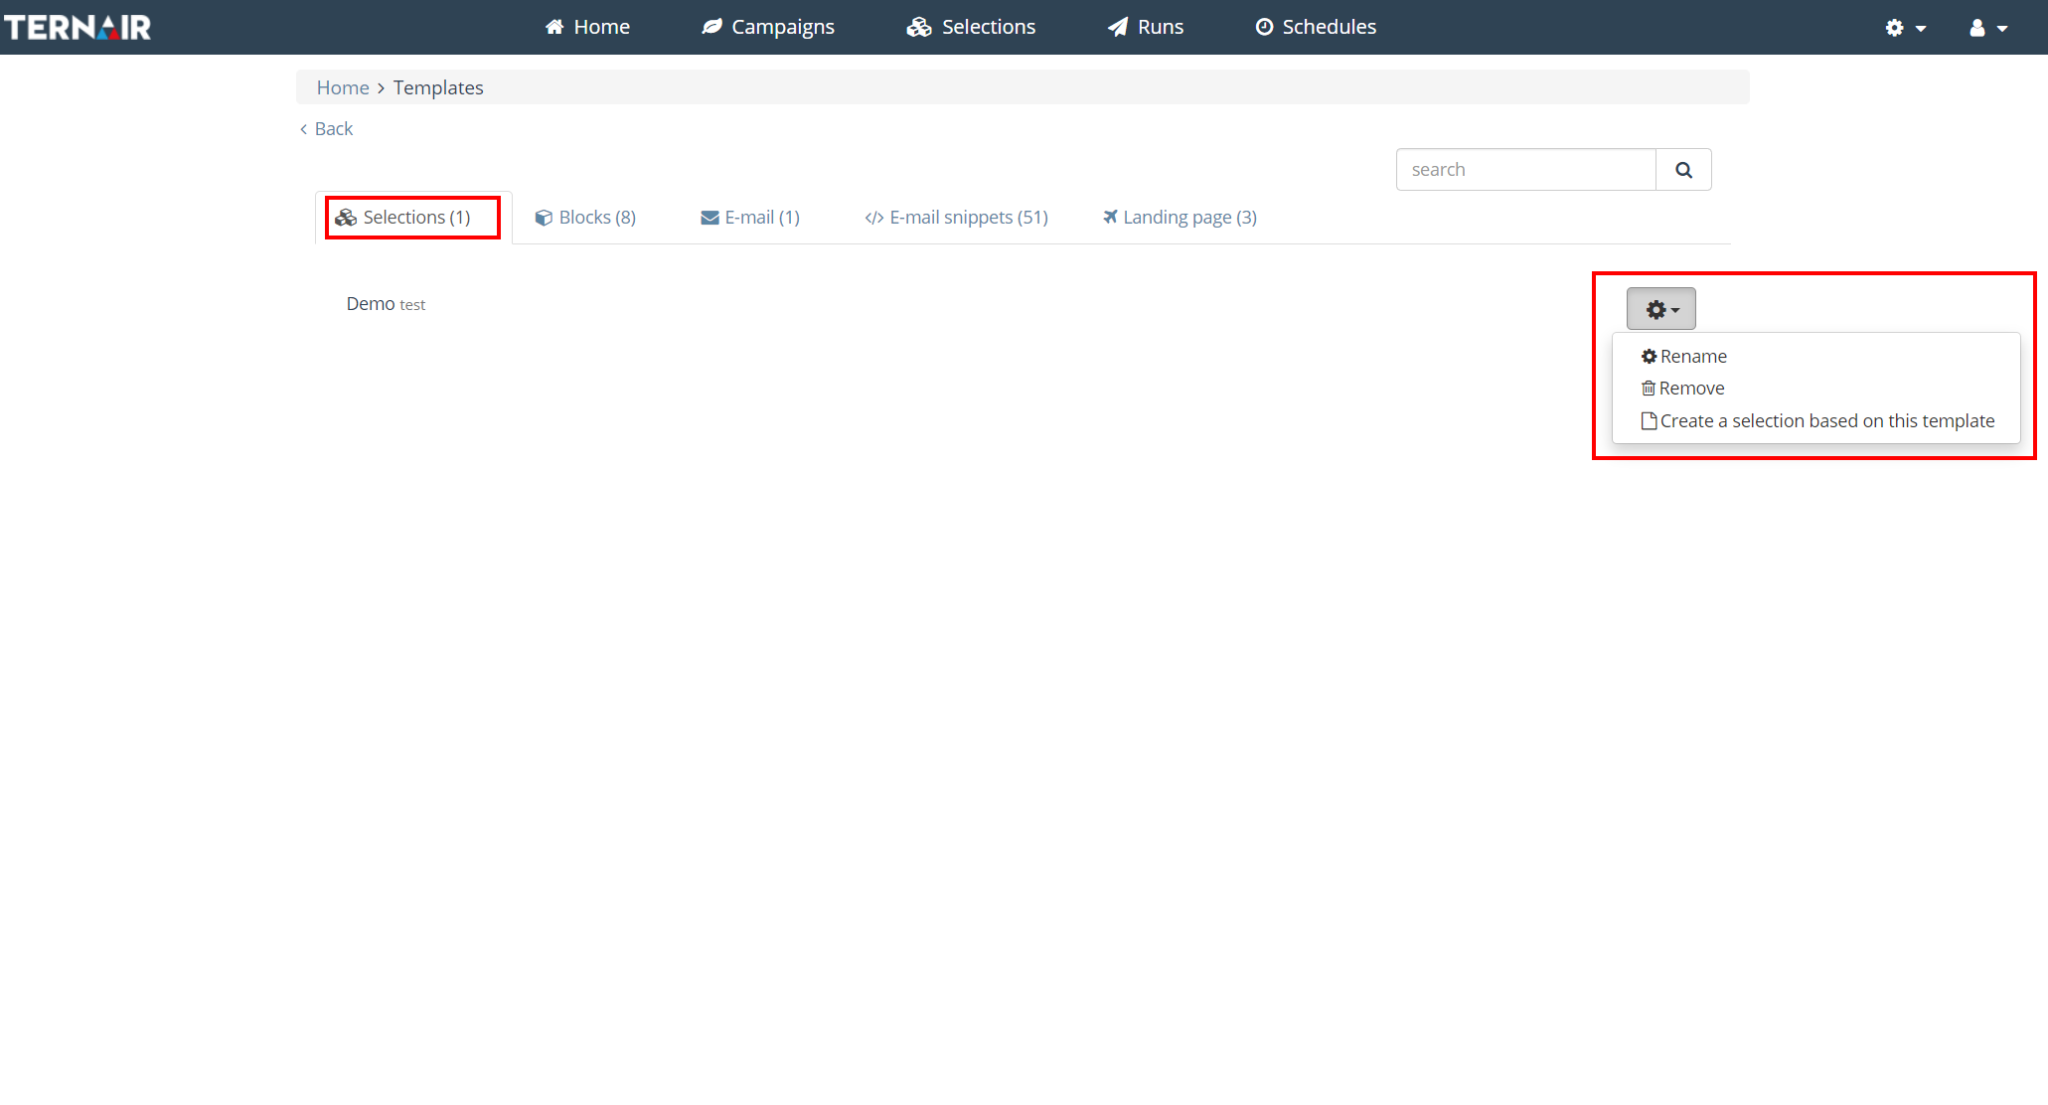Screen dimensions: 2048x1105
Task: Open the E-mail snippets (51) tab
Action: (x=957, y=217)
